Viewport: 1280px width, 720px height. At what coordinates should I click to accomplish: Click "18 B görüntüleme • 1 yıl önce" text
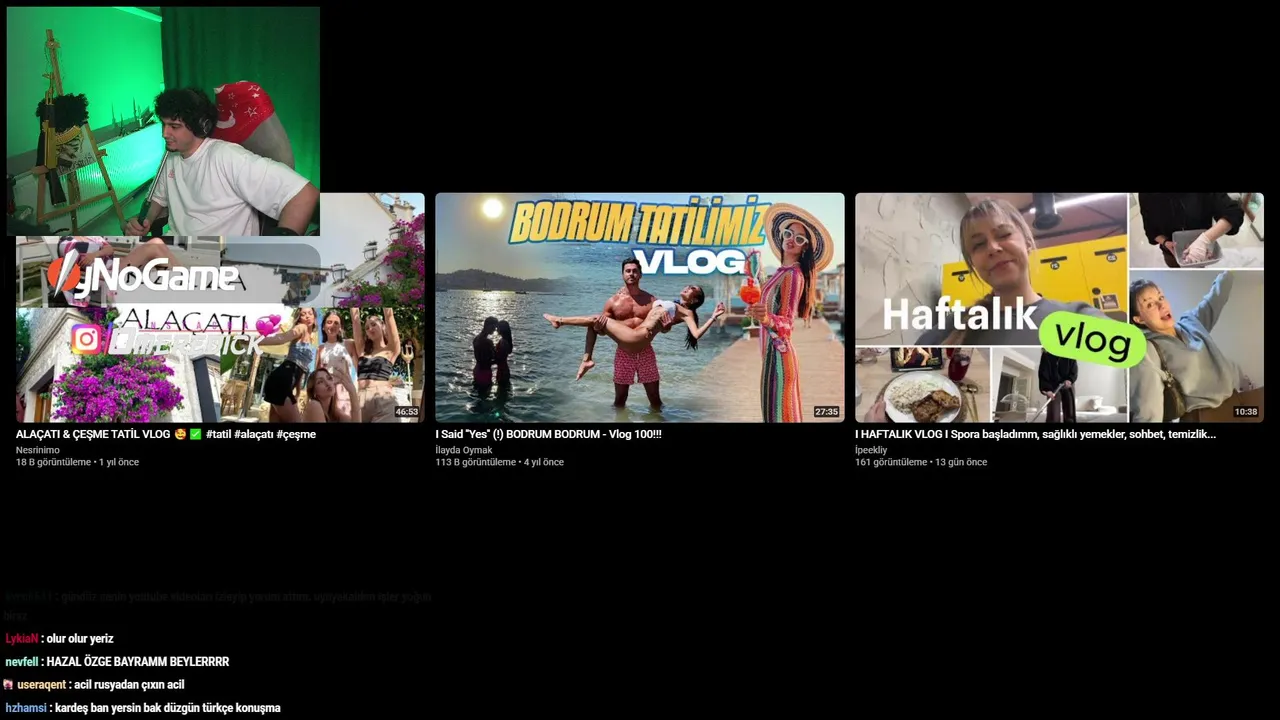77,462
